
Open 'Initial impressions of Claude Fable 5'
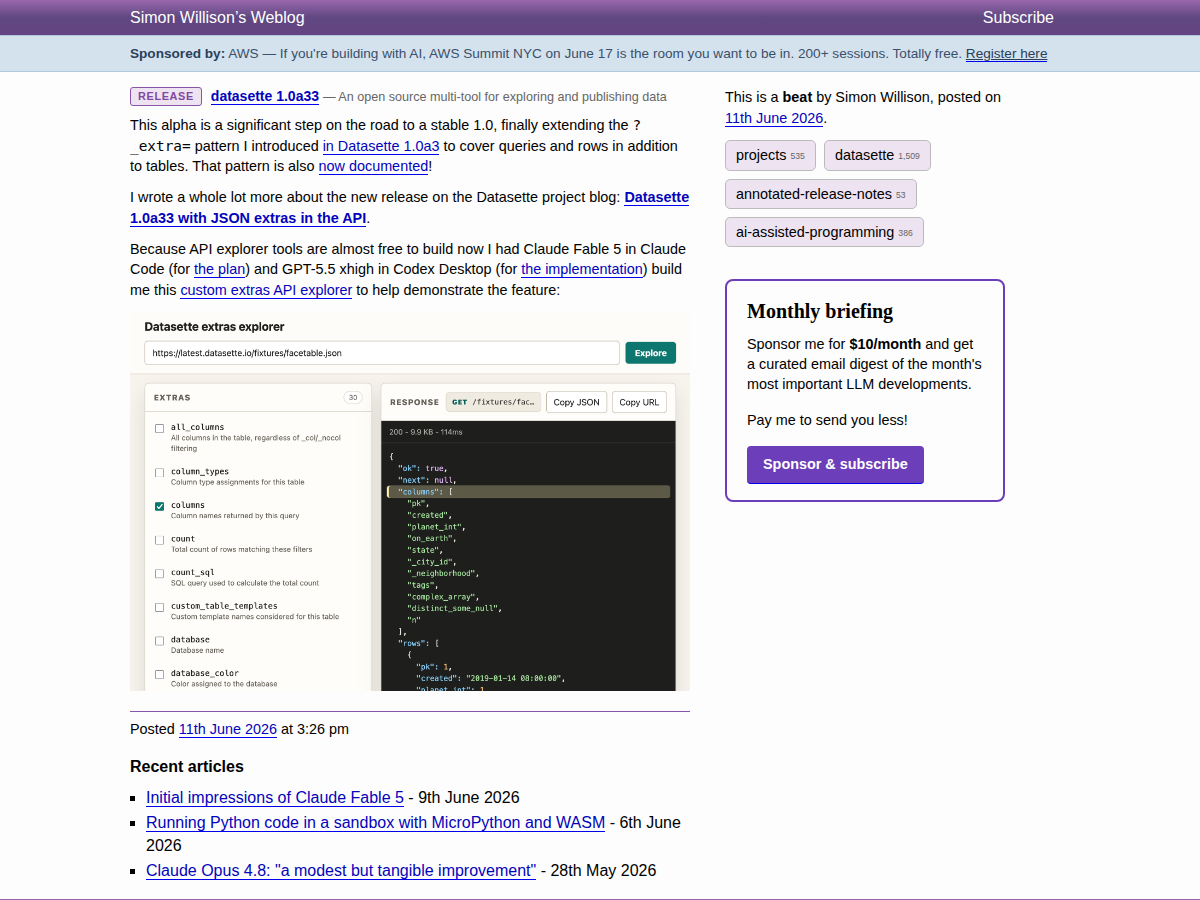275,798
